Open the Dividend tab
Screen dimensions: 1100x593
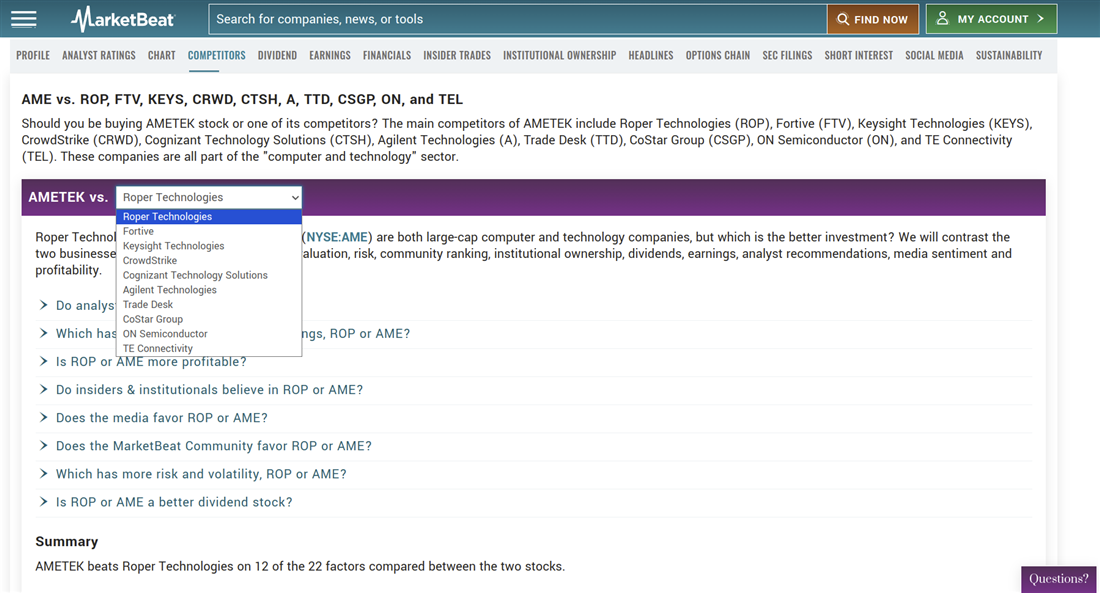point(277,55)
